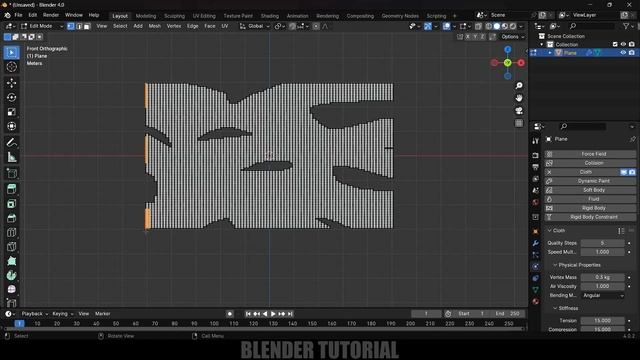Select the Add Cube tool
This screenshot has width=640, height=360.
pos(11,173)
